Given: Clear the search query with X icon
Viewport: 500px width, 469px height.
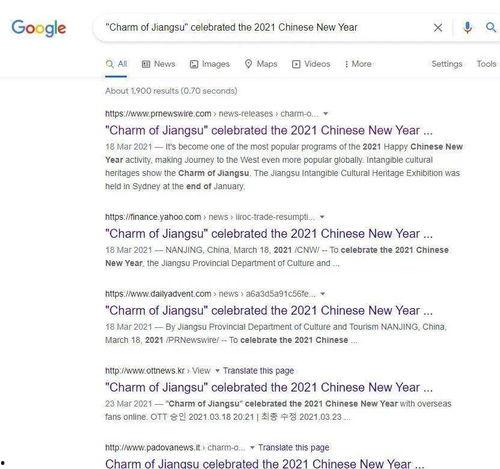Looking at the screenshot, I should [x=438, y=28].
